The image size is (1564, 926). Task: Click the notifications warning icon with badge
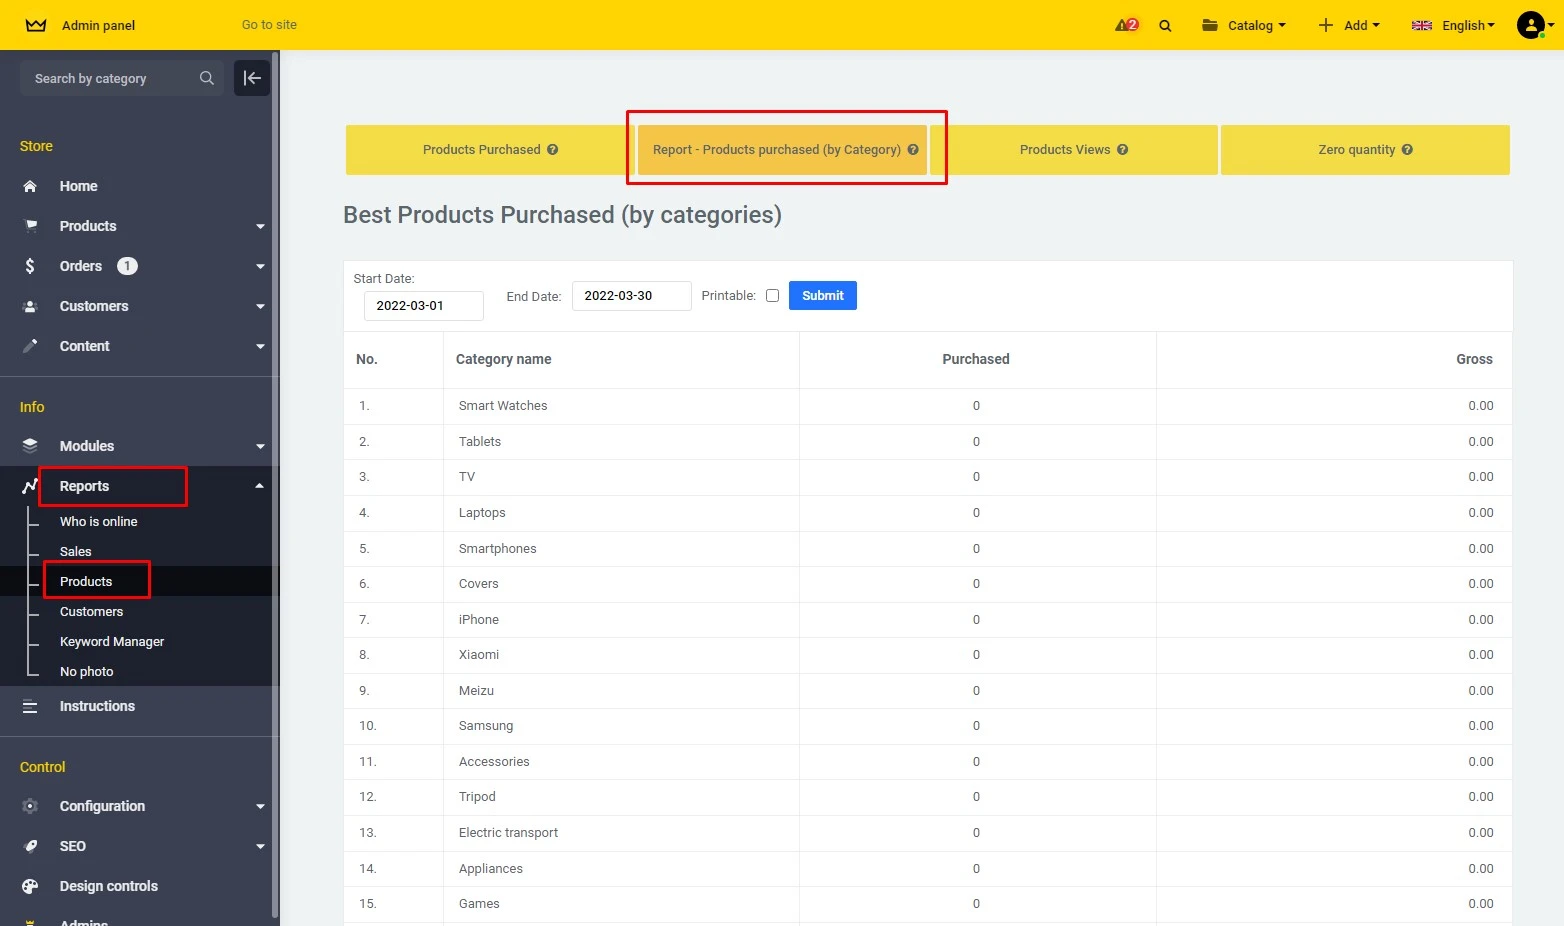[1126, 25]
